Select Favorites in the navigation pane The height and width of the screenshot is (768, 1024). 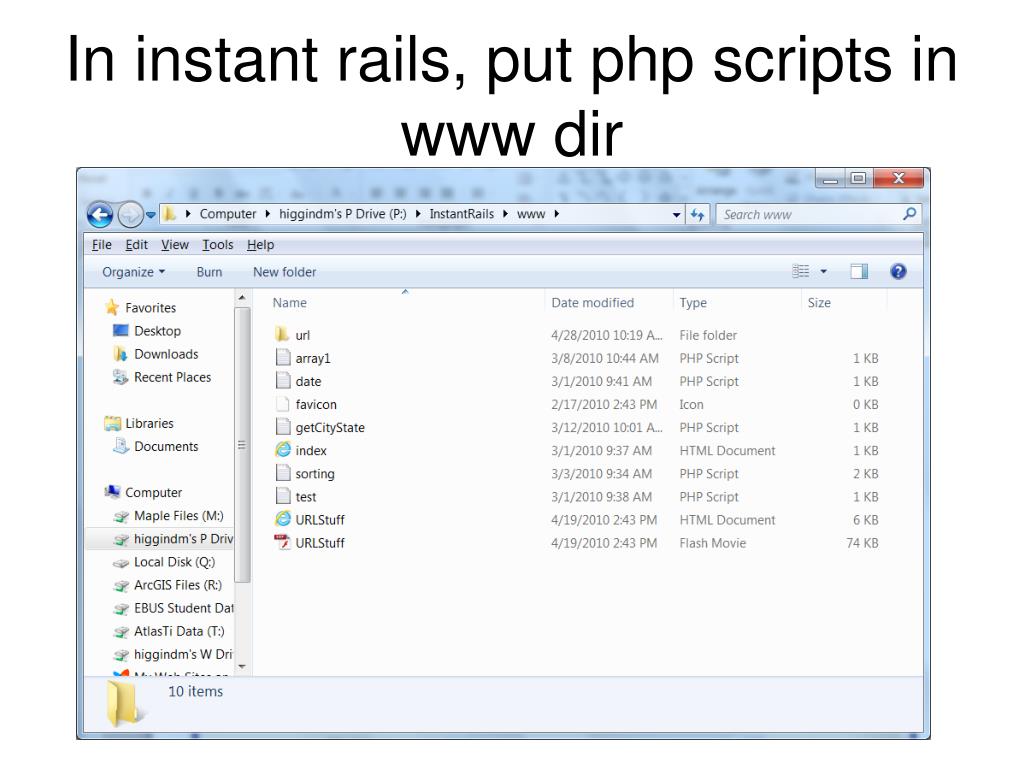tap(150, 308)
